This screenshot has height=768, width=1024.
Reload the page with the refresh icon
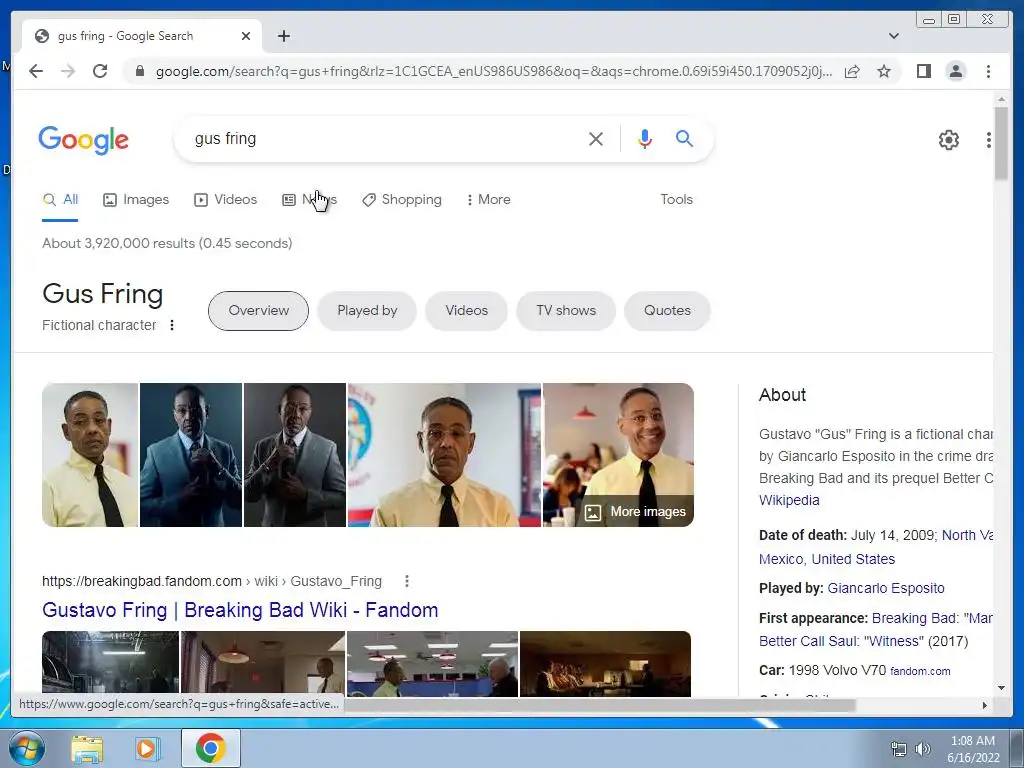(x=100, y=71)
